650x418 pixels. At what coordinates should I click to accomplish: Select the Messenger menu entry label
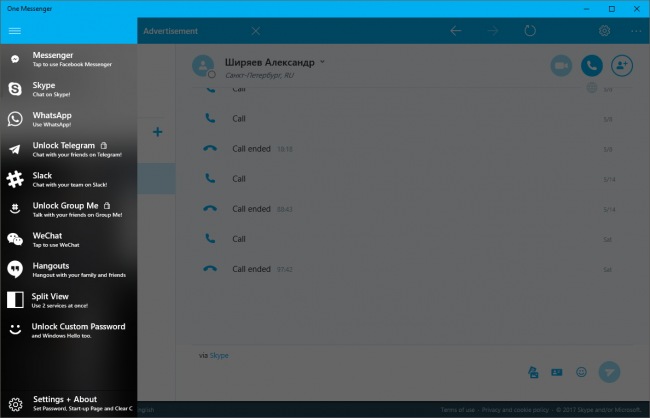coord(53,55)
